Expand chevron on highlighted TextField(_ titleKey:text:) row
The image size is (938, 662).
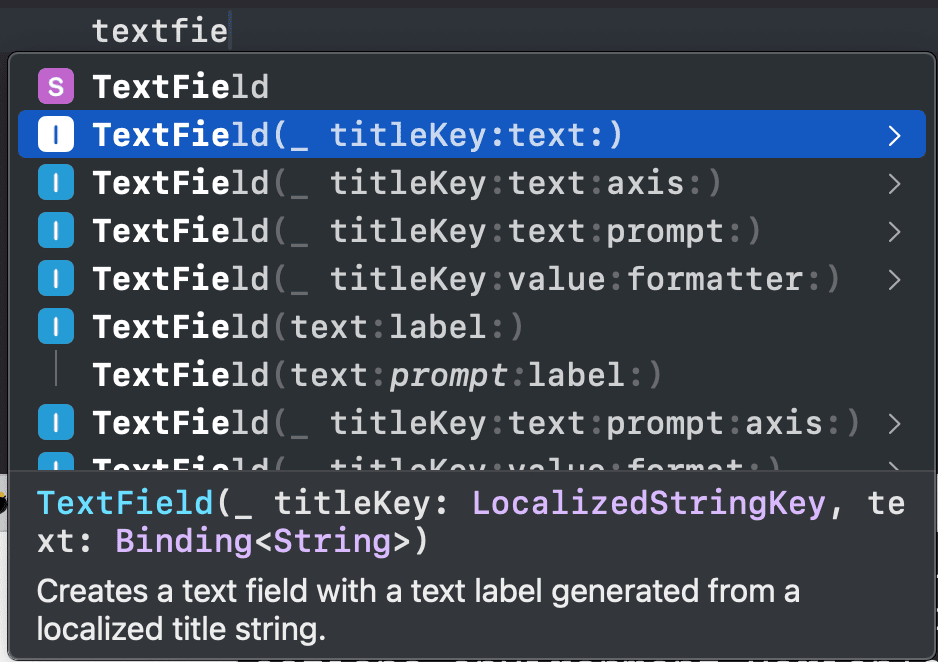coord(894,136)
